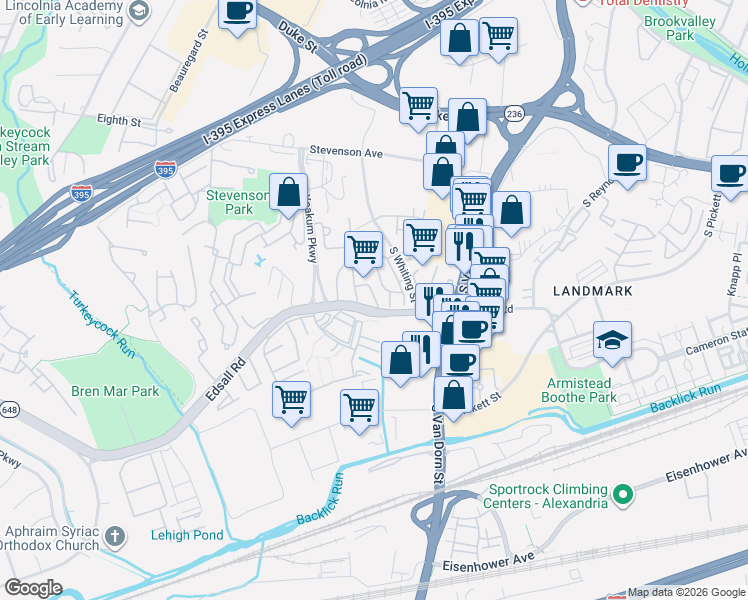748x600 pixels.
Task: Open the grocery cart marker west of S Whiting St
Action: 364,251
